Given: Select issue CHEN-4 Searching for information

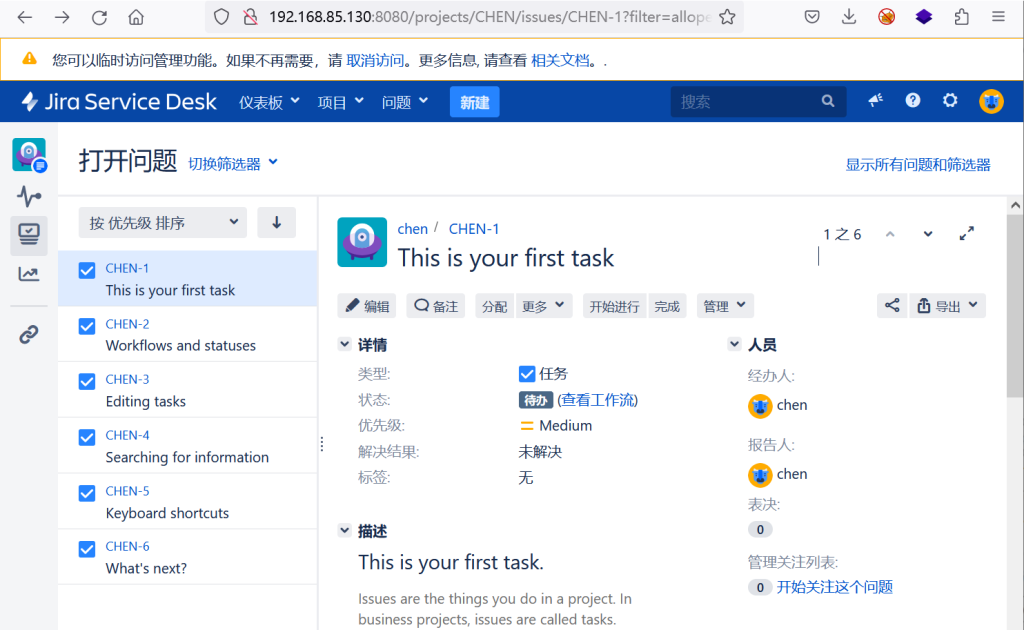Looking at the screenshot, I should (188, 446).
